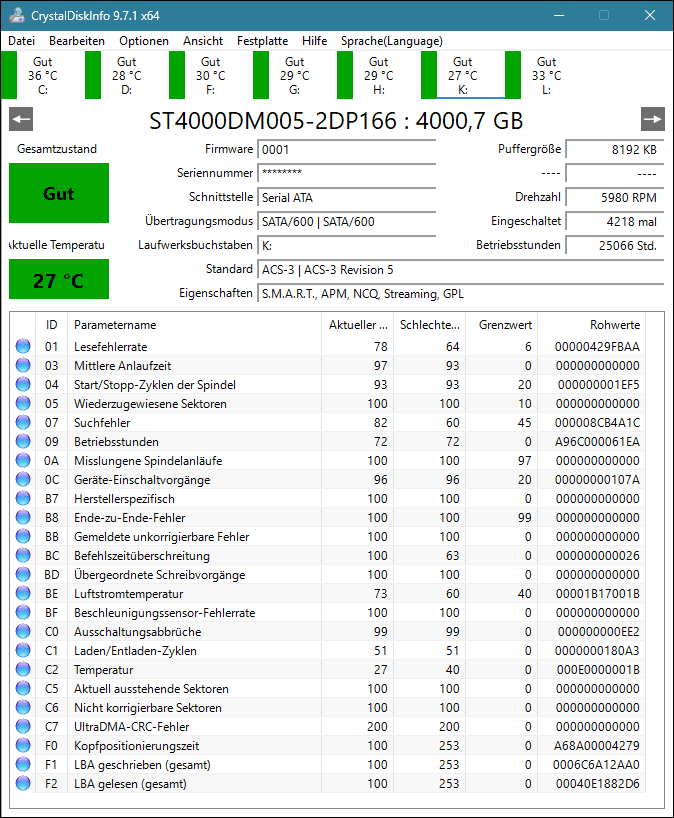The width and height of the screenshot is (674, 818).
Task: Click the Grenzwert column header
Action: [x=501, y=324]
